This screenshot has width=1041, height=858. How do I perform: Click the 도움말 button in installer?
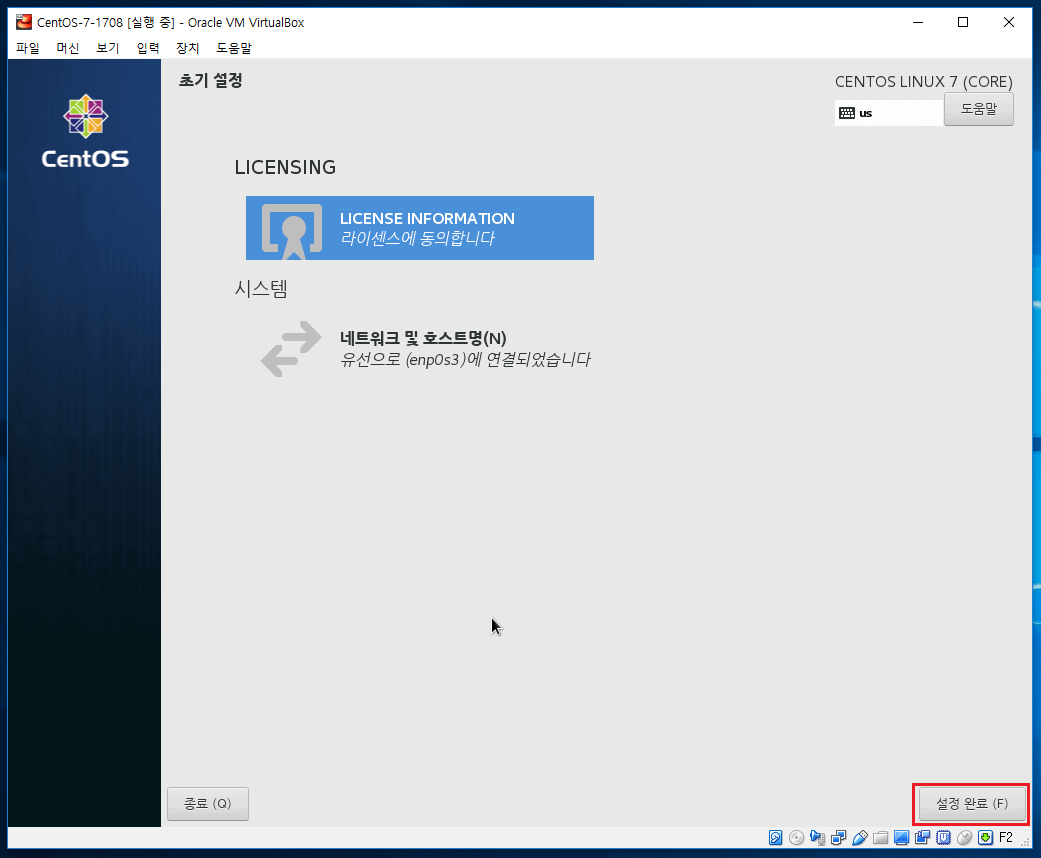click(978, 110)
